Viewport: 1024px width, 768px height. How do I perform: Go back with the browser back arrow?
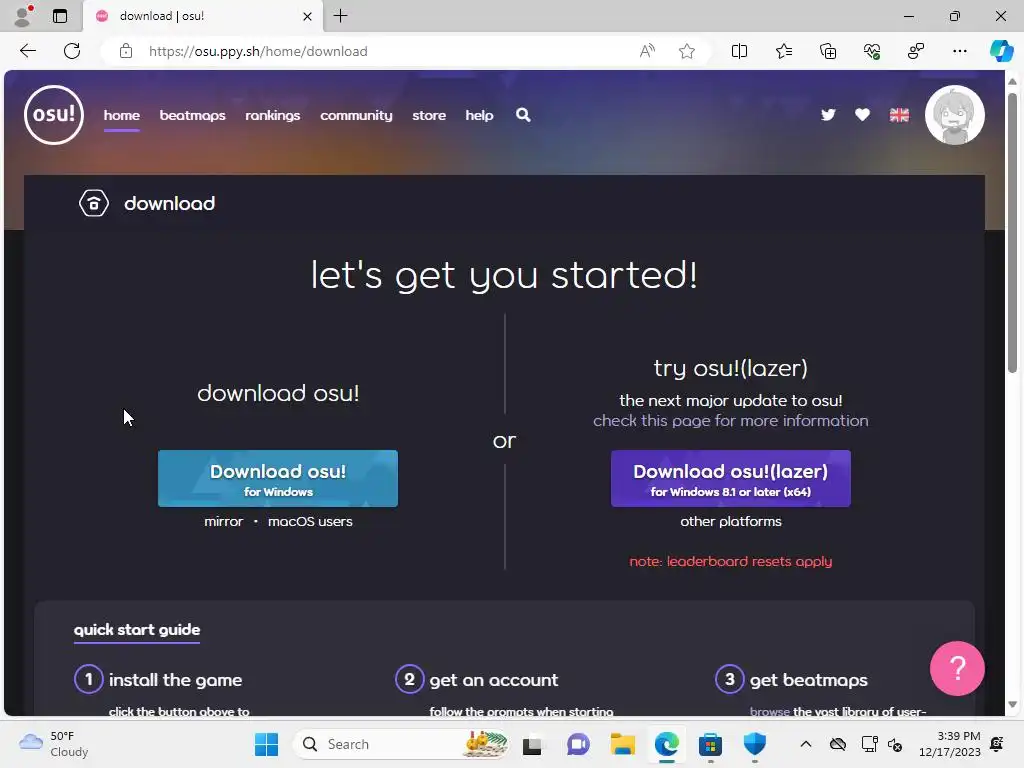pyautogui.click(x=27, y=51)
